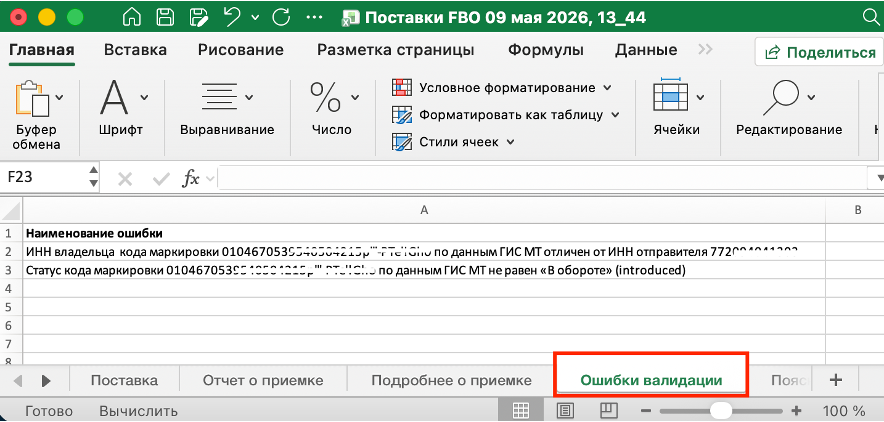884x422 pixels.
Task: Switch to Normal view icon
Action: pos(522,410)
